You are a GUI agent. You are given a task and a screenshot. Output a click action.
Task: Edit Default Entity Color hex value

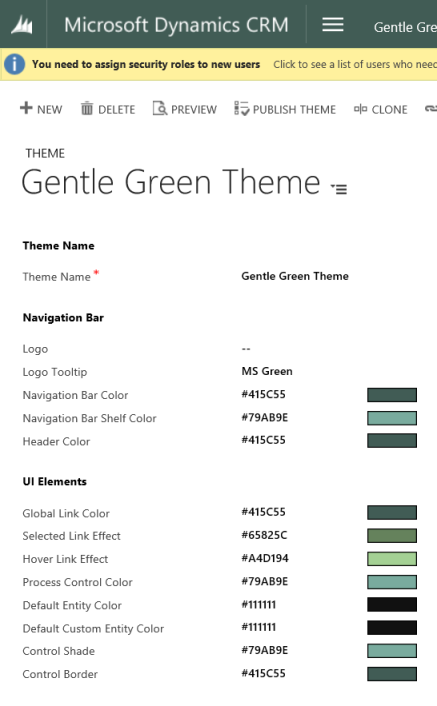click(x=259, y=604)
